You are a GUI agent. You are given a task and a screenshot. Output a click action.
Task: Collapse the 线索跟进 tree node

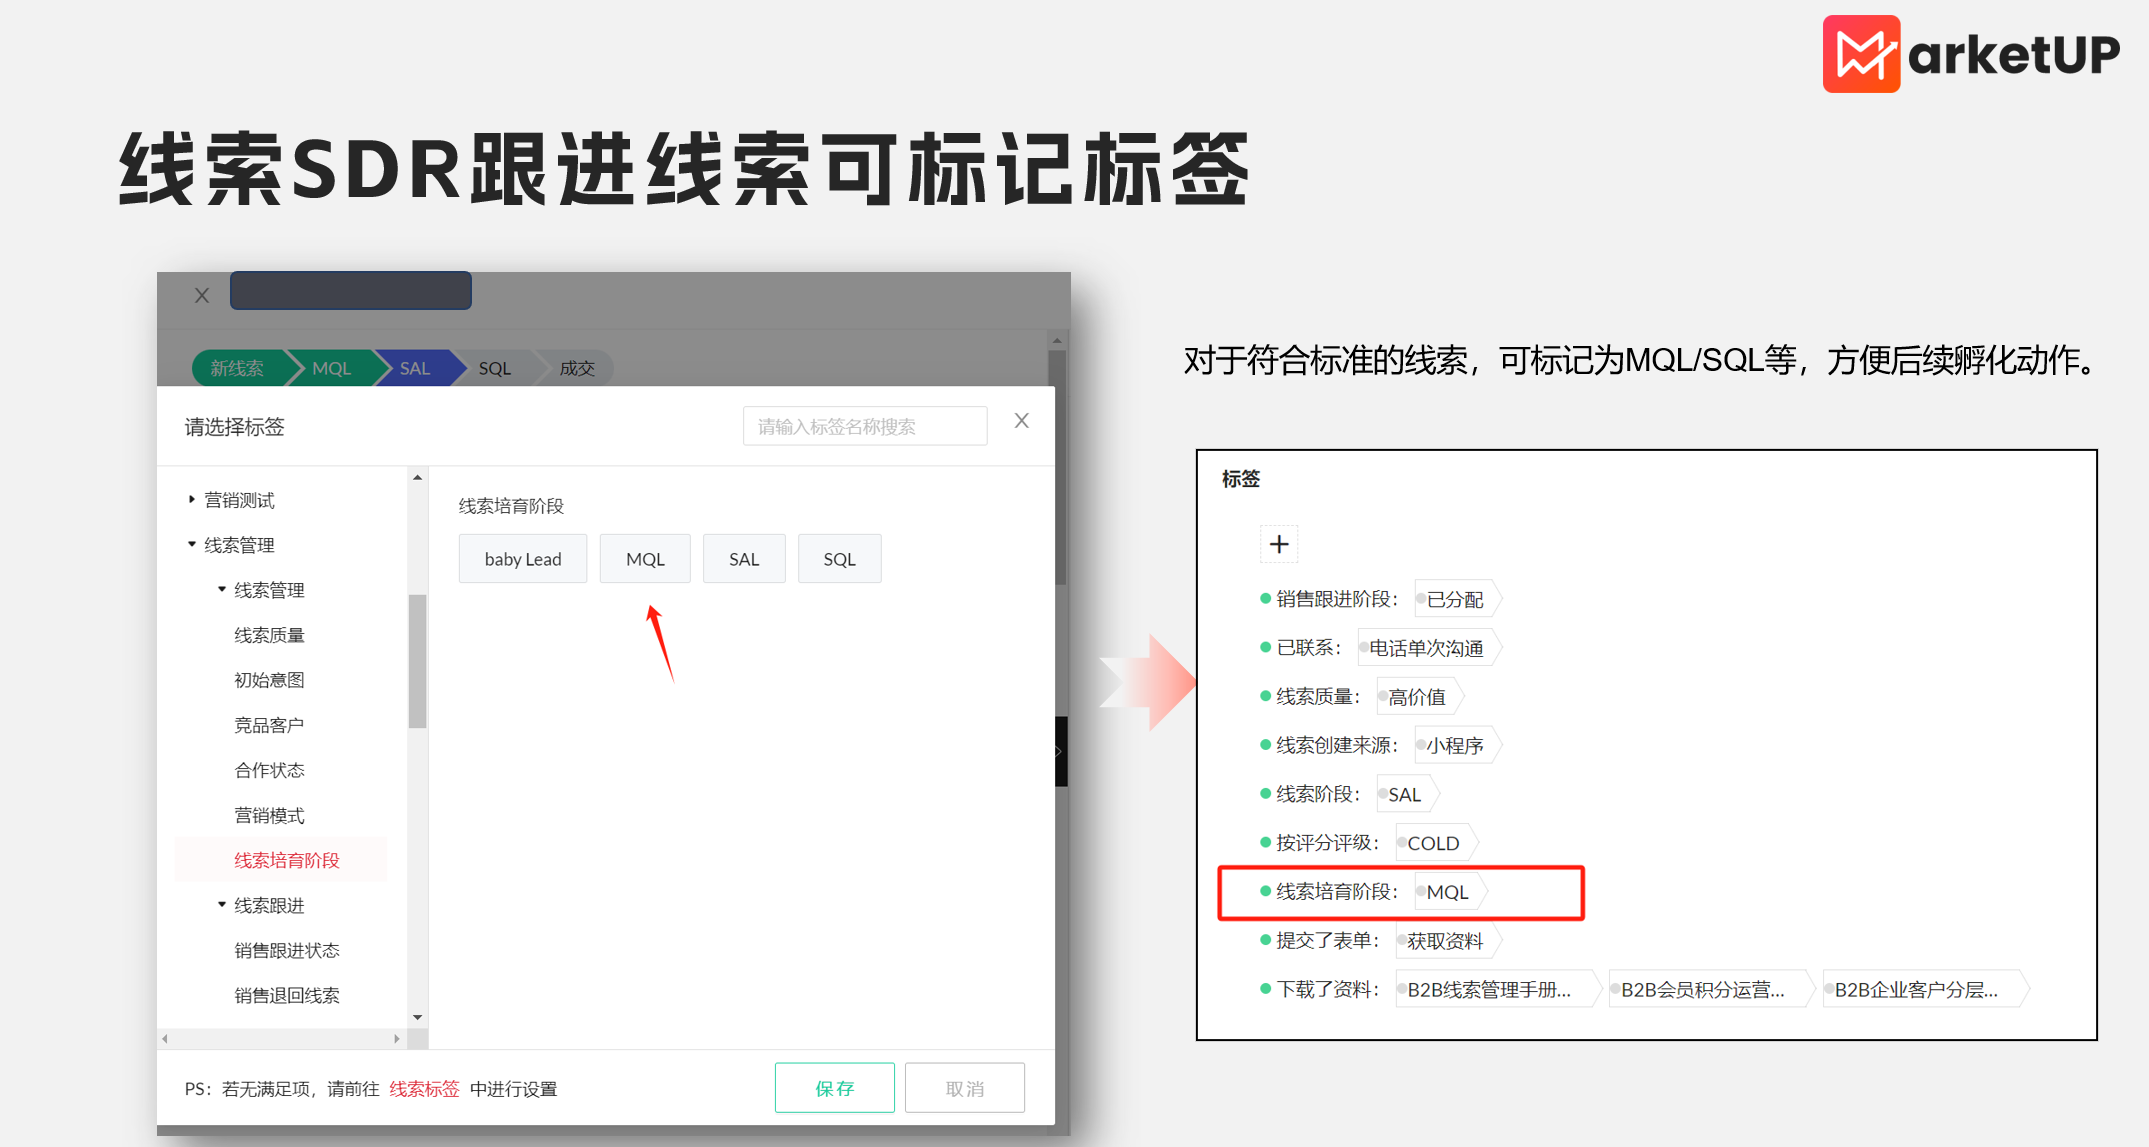pos(221,904)
